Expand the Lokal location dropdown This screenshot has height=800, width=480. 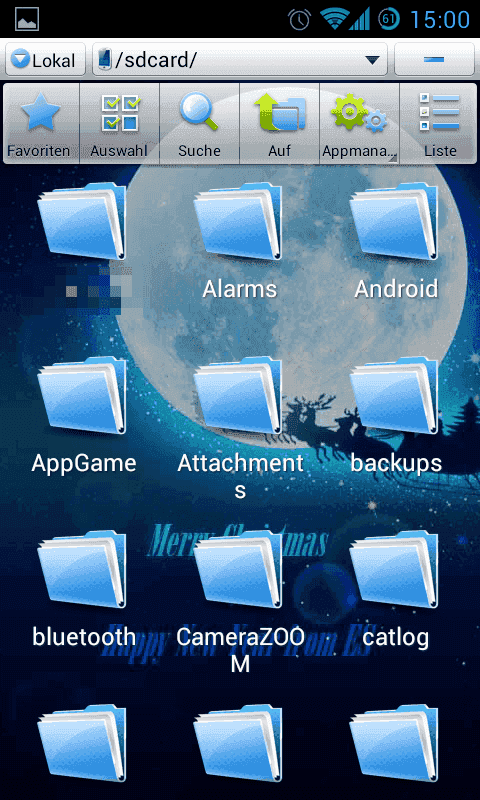(x=45, y=60)
